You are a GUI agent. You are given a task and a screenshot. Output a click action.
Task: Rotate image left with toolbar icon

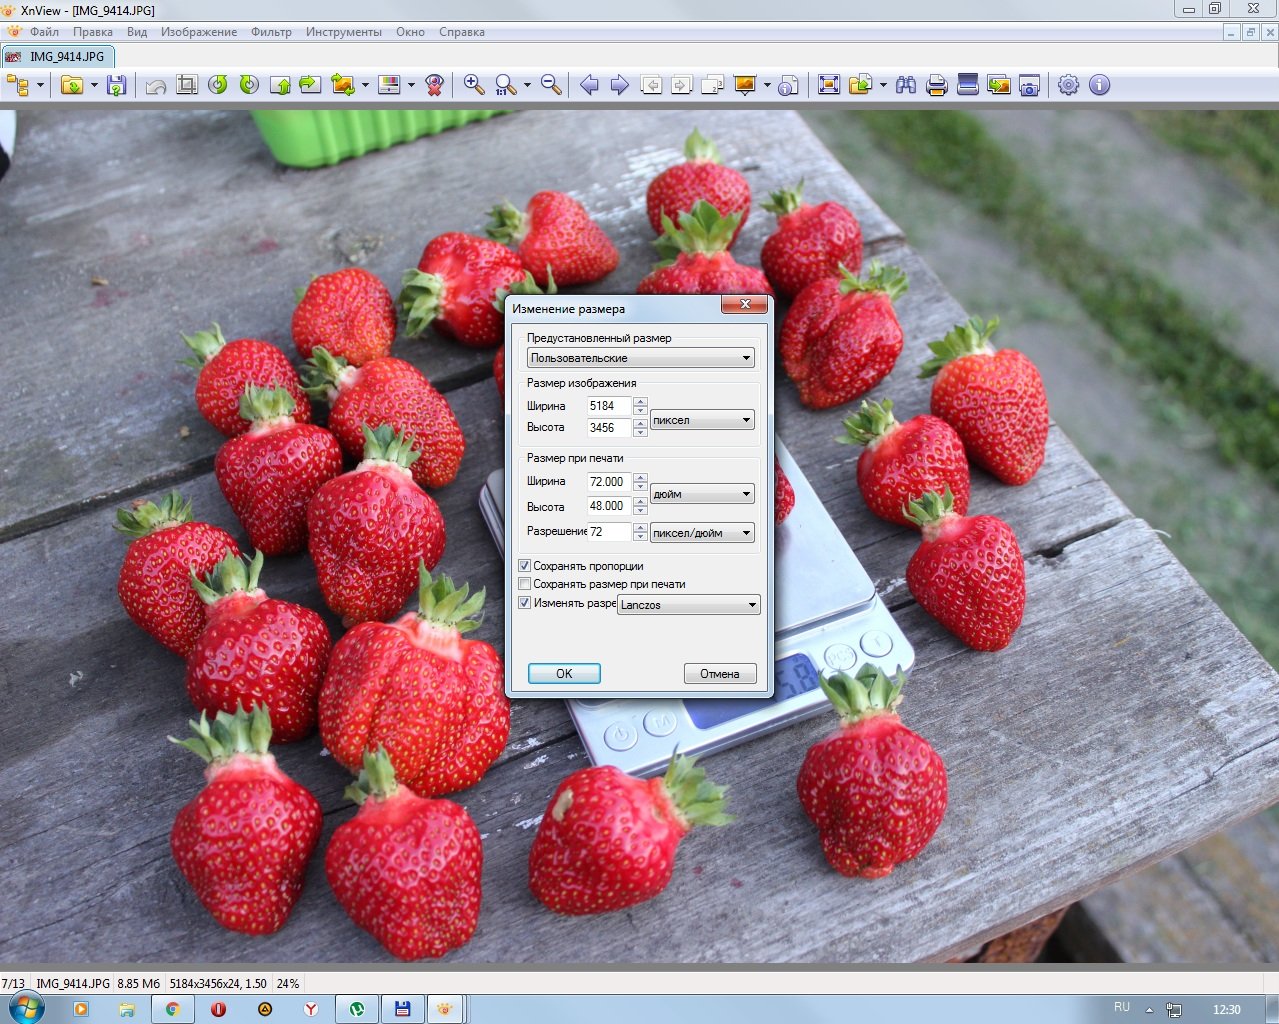click(218, 85)
